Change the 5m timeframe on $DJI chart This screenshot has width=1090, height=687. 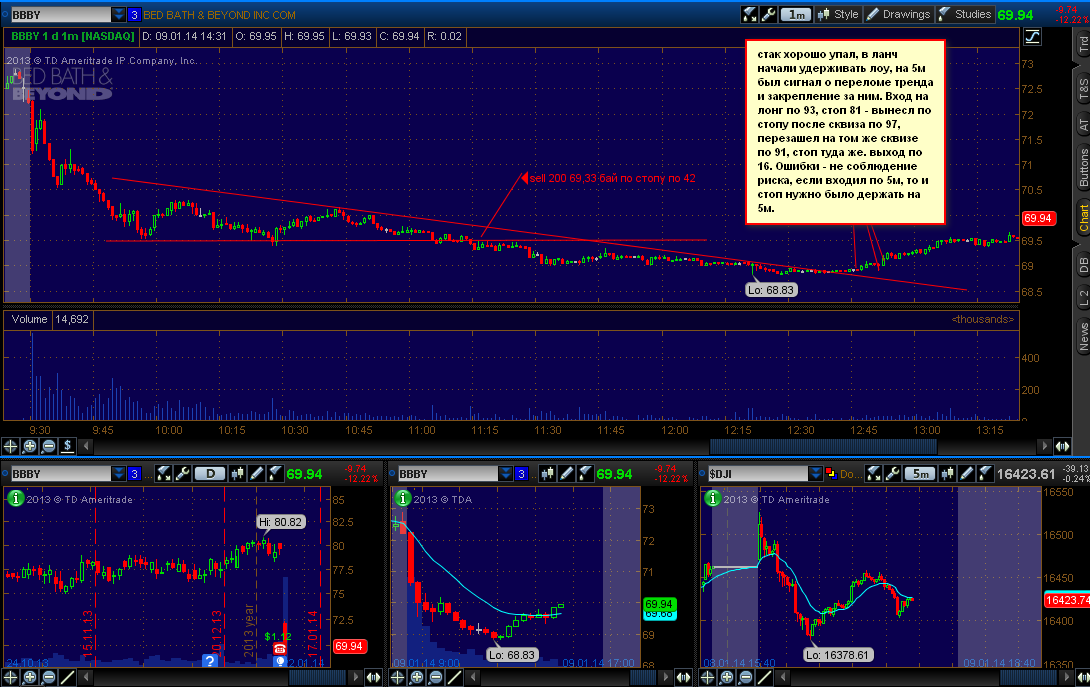coord(920,474)
